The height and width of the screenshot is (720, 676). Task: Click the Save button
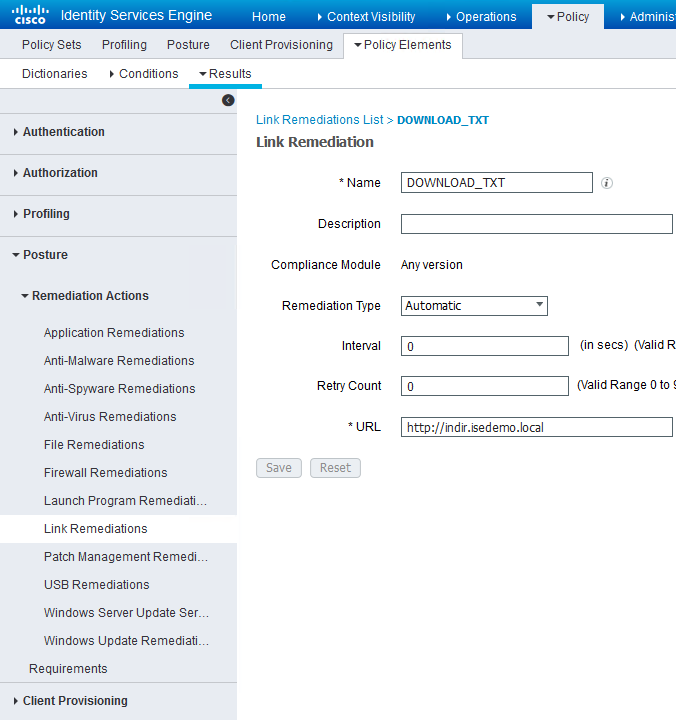pyautogui.click(x=279, y=468)
